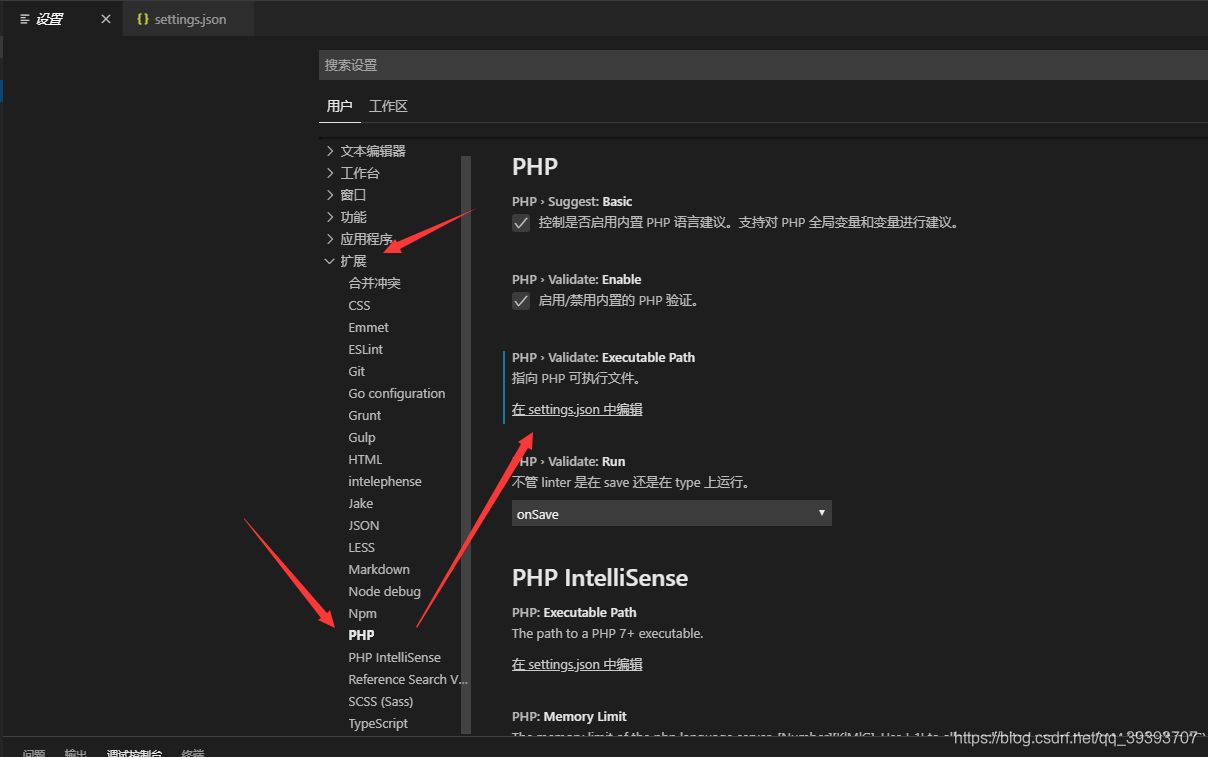Image resolution: width=1208 pixels, height=757 pixels.
Task: Open Git extension settings
Action: coord(356,371)
